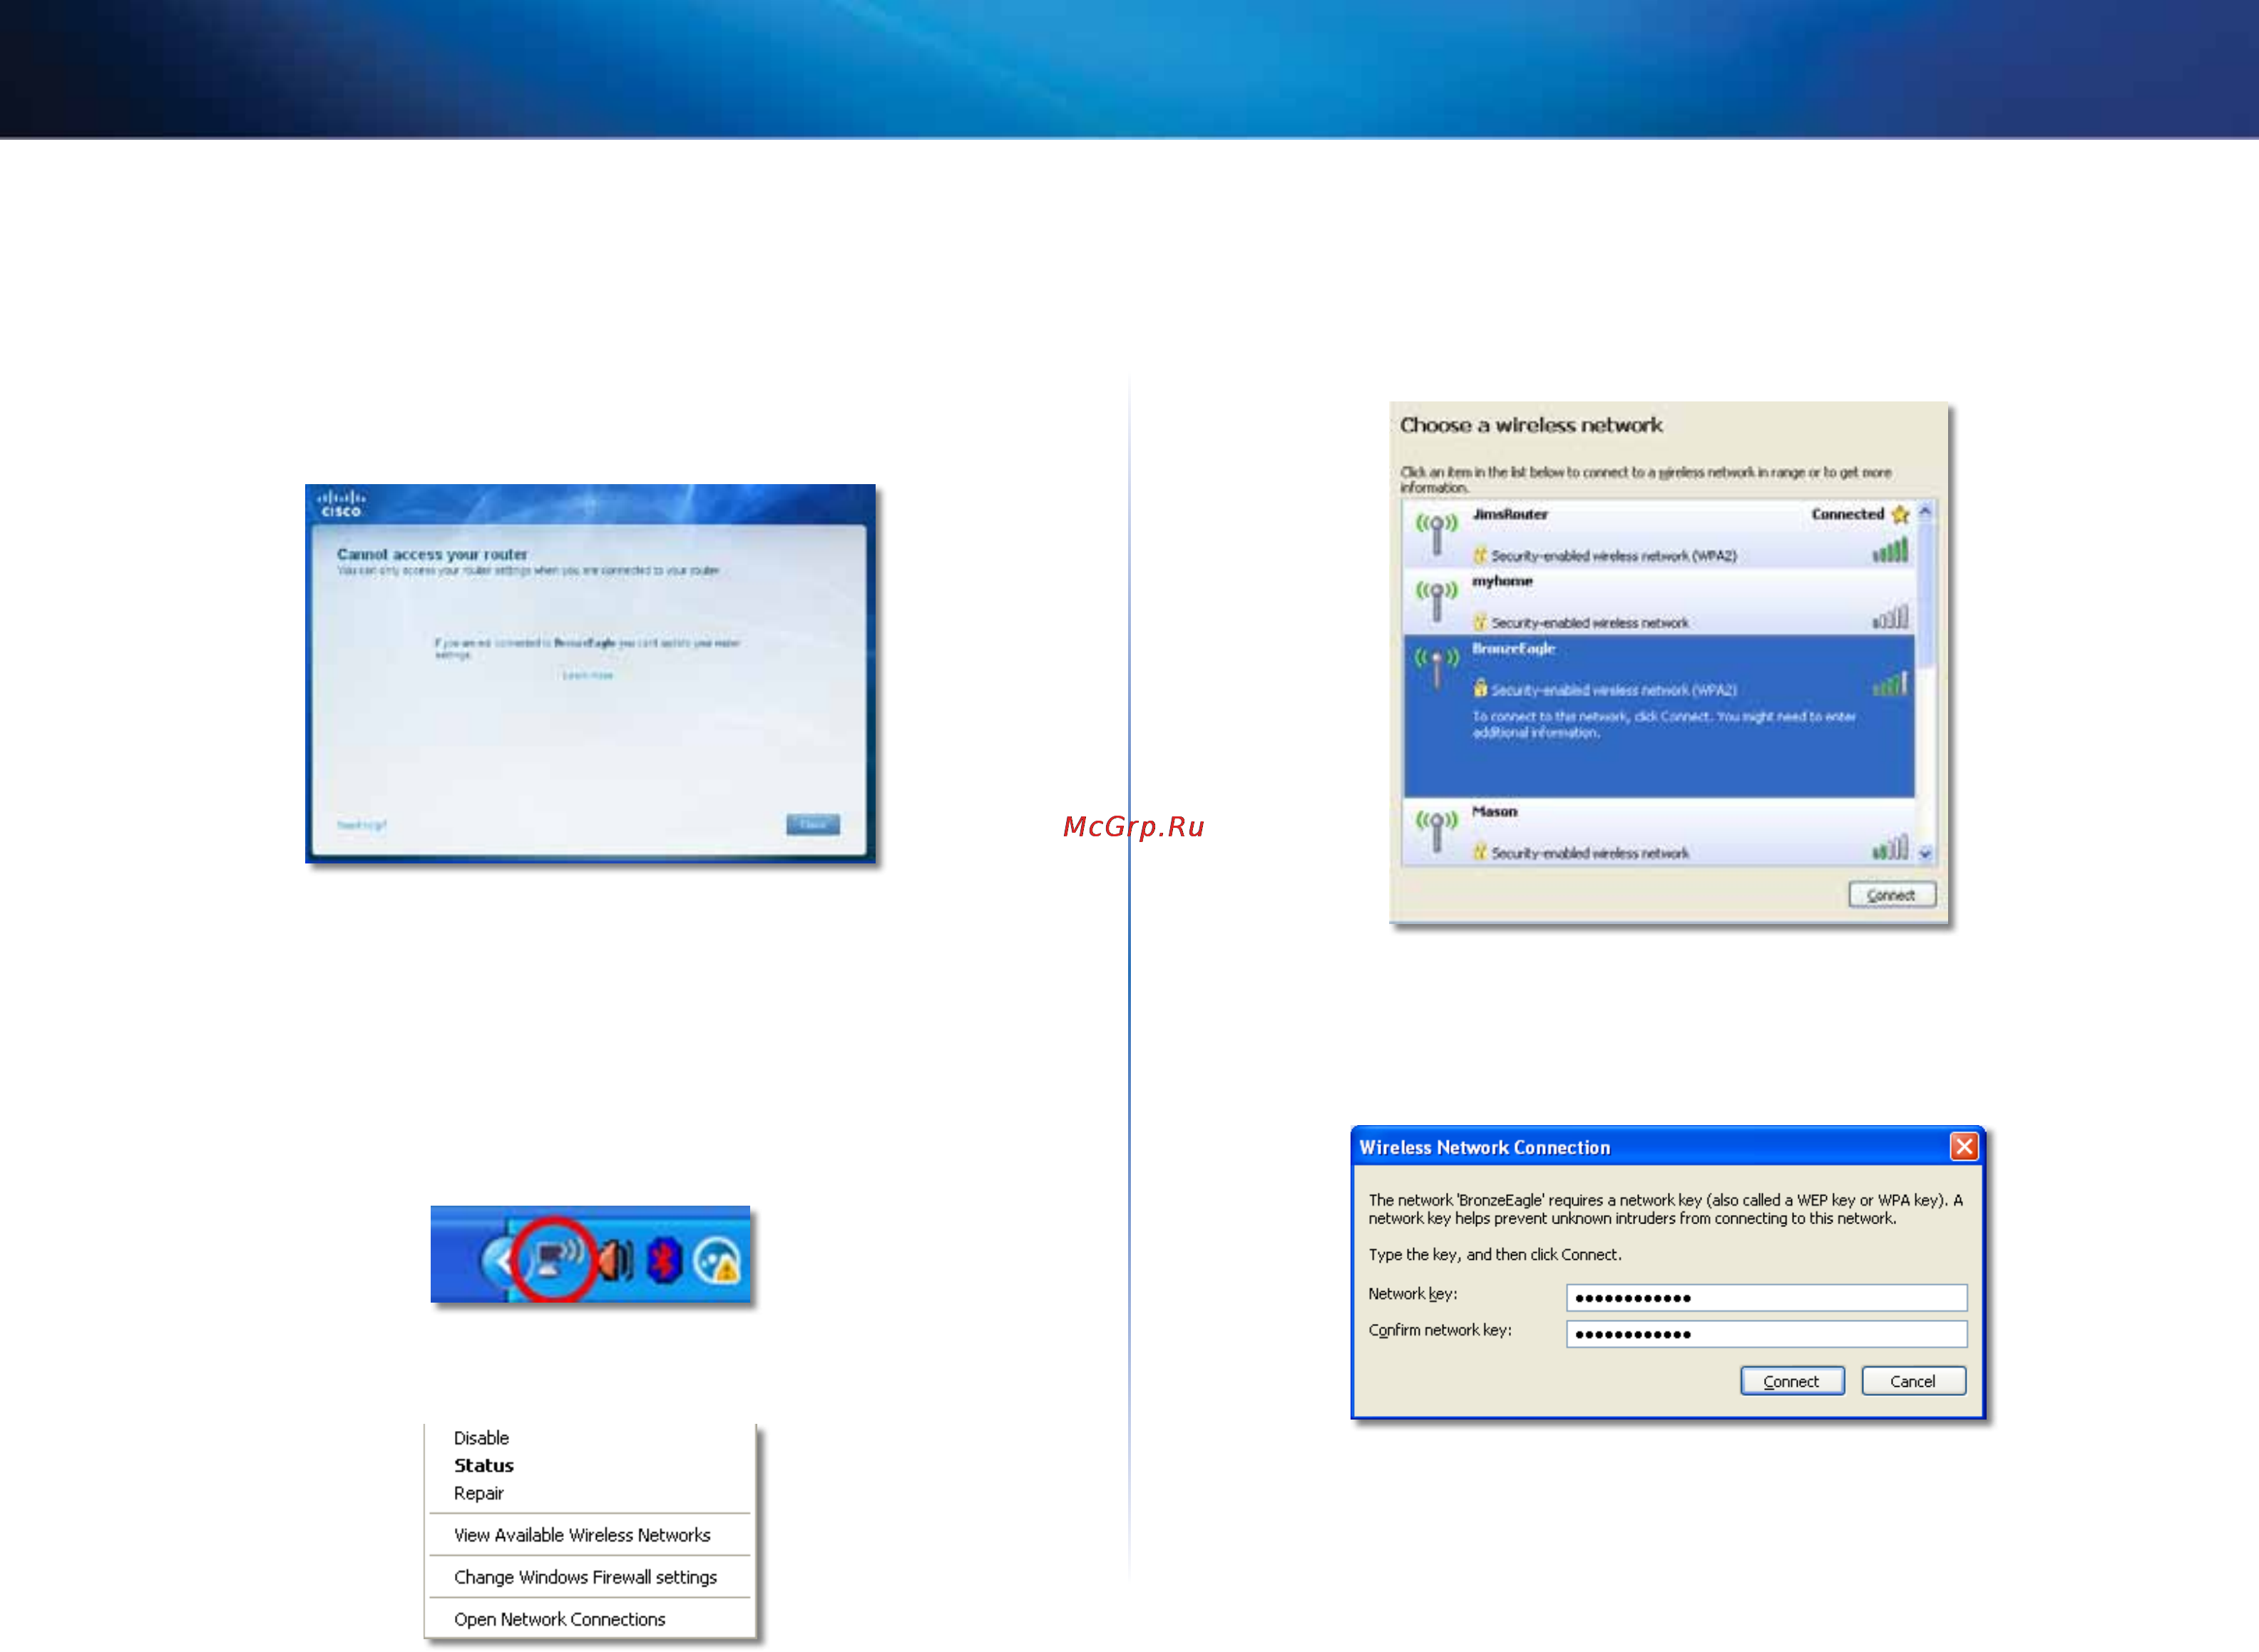Screen dimensions: 2259x1652
Task: Click the BronzeEagle security lock icon
Action: click(1480, 688)
